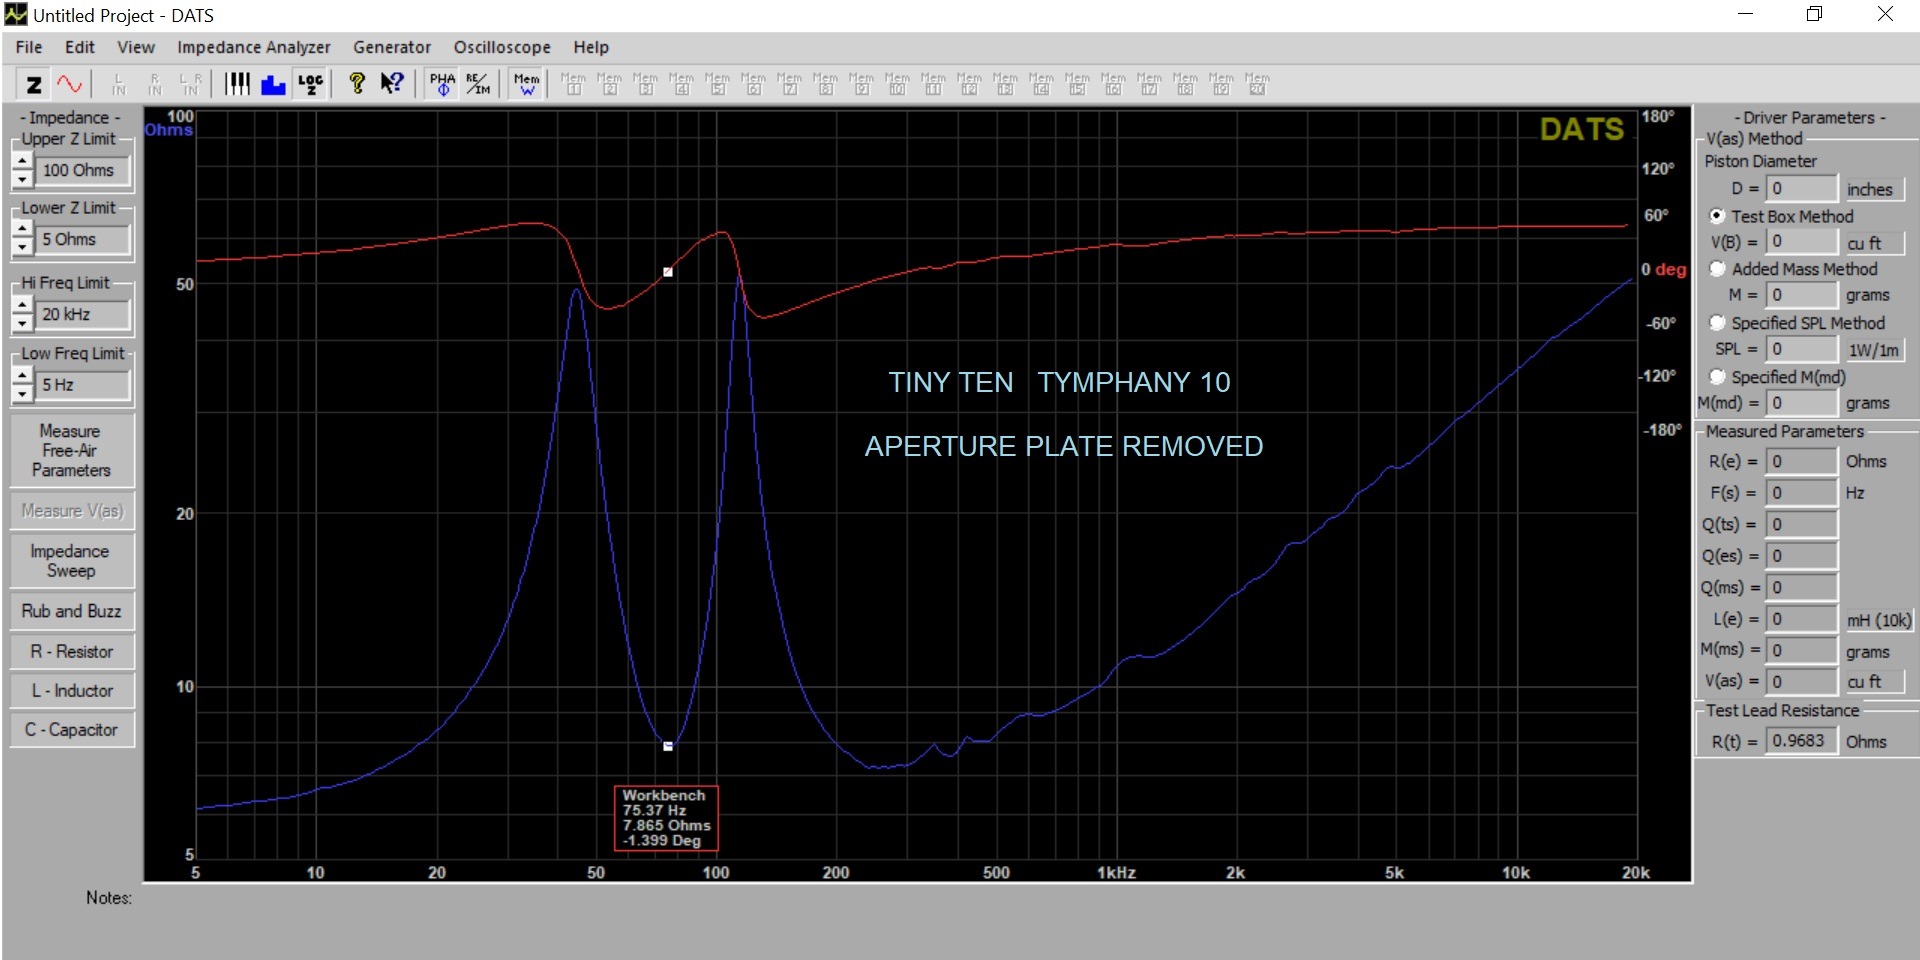The height and width of the screenshot is (960, 1920).
Task: Select the Mem 2 memory slot icon
Action: [x=610, y=84]
